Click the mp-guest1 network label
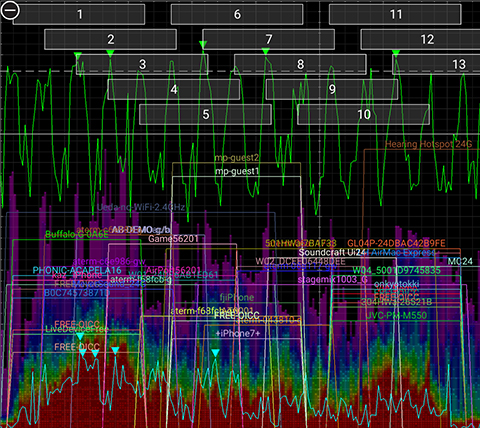The height and width of the screenshot is (428, 480). (x=237, y=171)
